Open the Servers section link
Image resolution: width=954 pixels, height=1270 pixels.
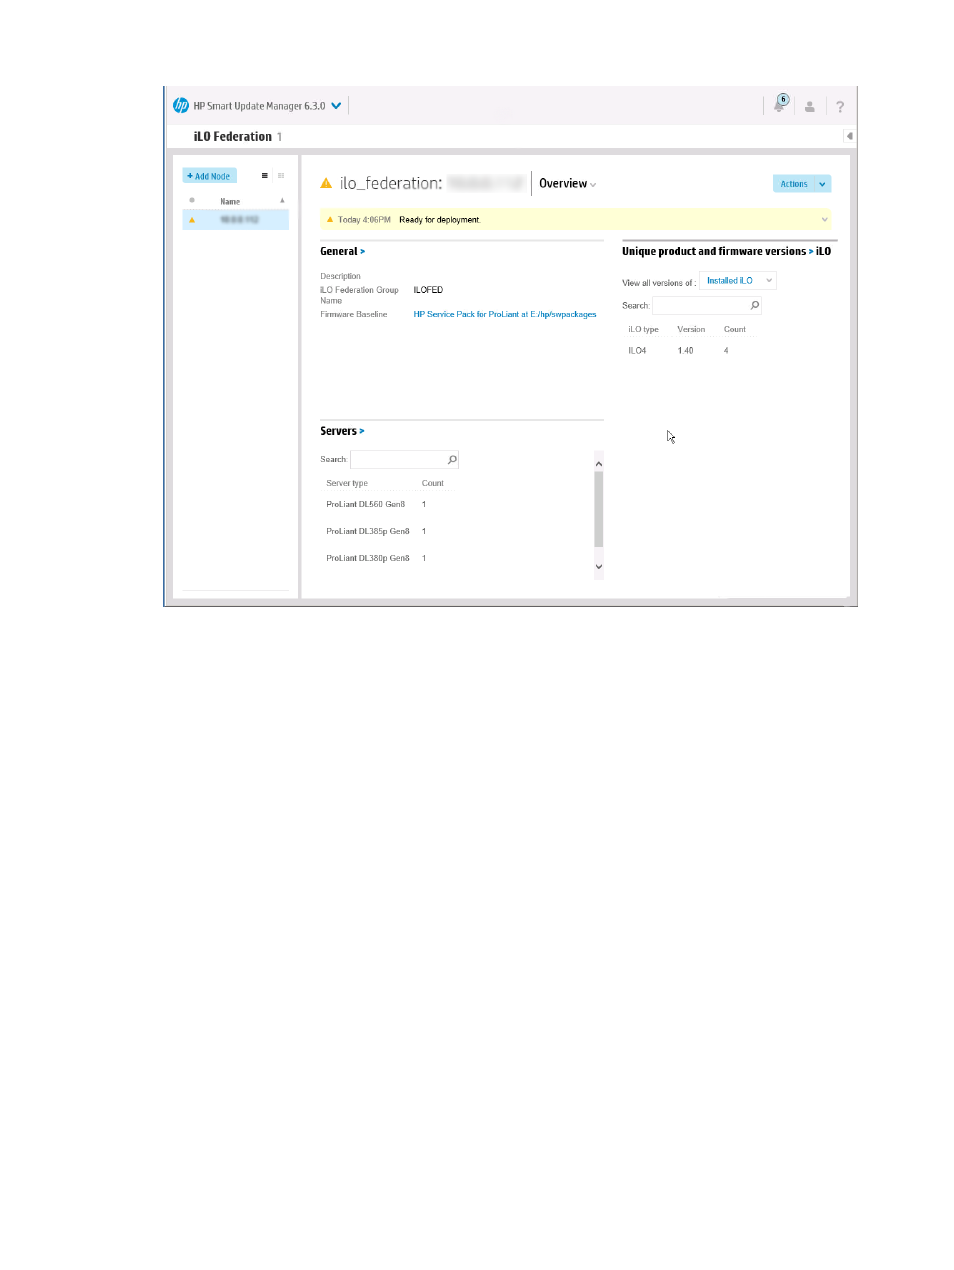point(342,431)
